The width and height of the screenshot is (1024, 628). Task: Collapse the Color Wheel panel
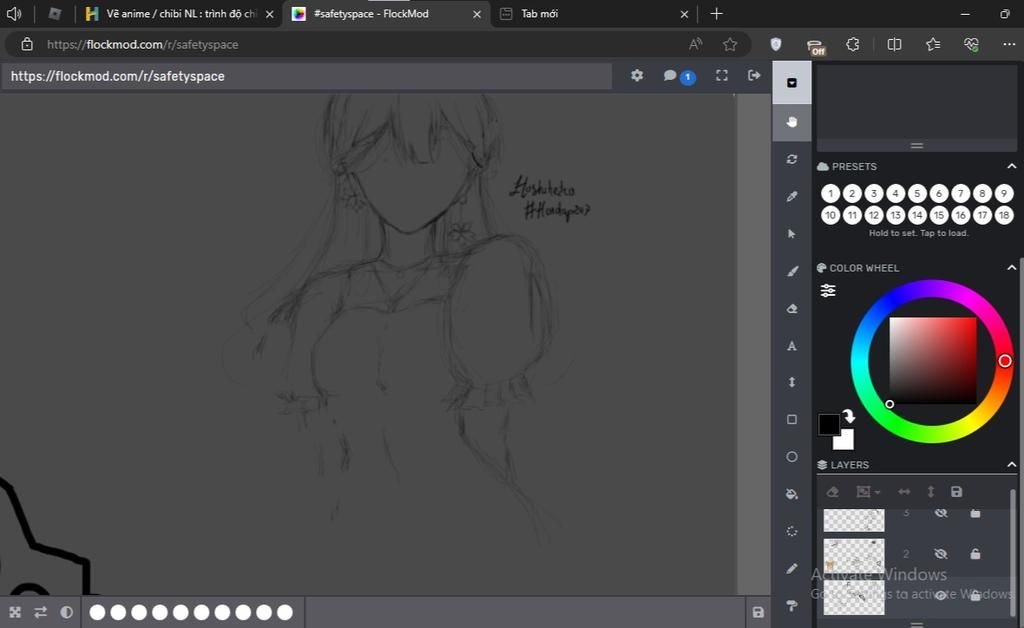pos(1012,268)
